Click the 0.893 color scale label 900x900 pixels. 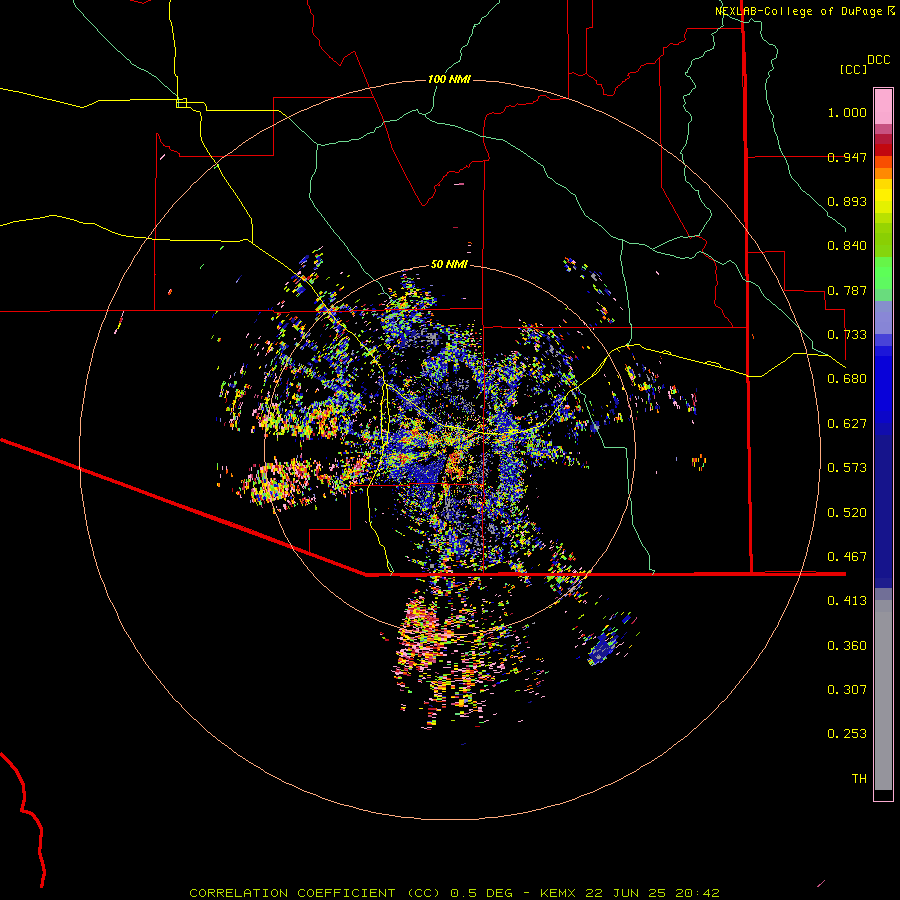(847, 201)
